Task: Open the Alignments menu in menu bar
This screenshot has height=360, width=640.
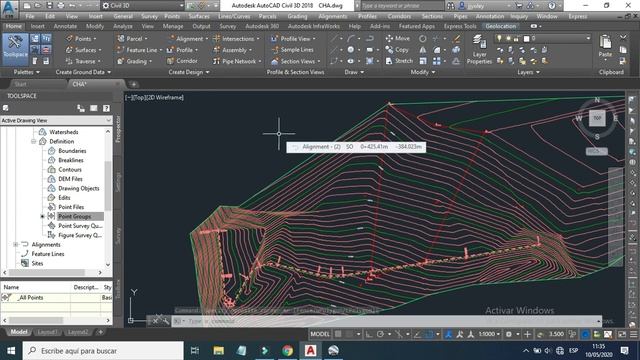Action: click(333, 16)
